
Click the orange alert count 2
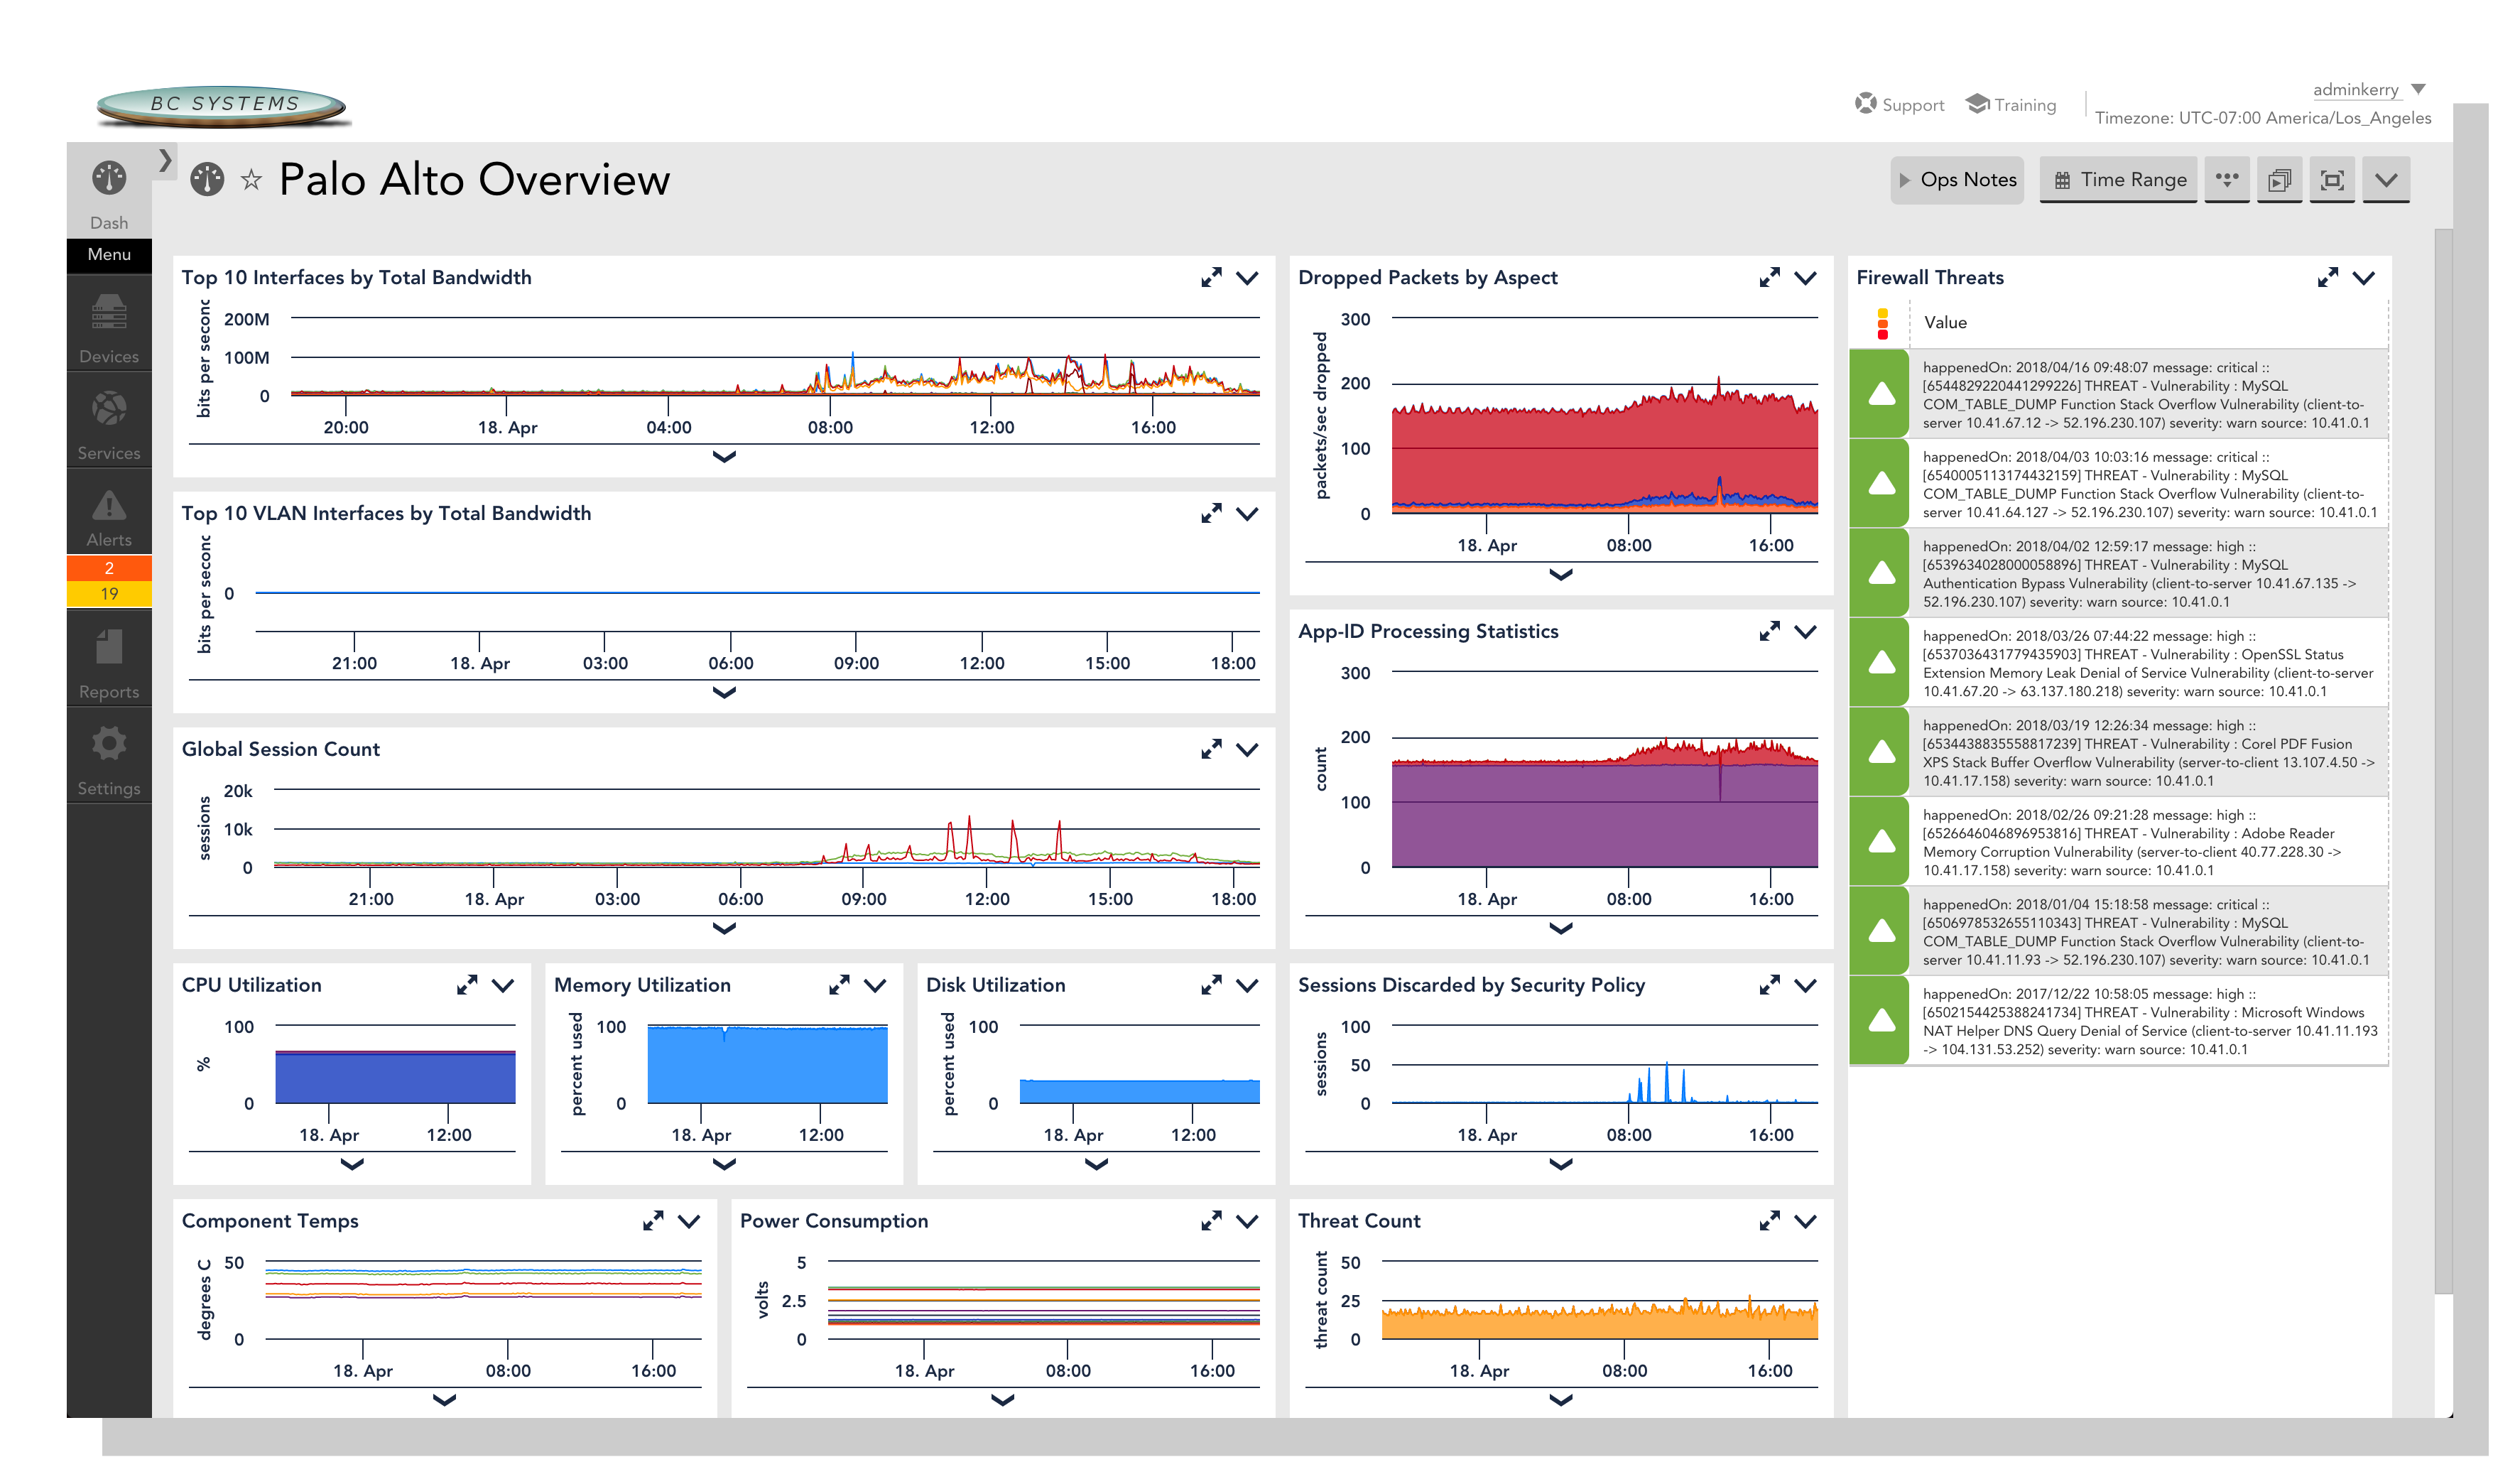109,568
